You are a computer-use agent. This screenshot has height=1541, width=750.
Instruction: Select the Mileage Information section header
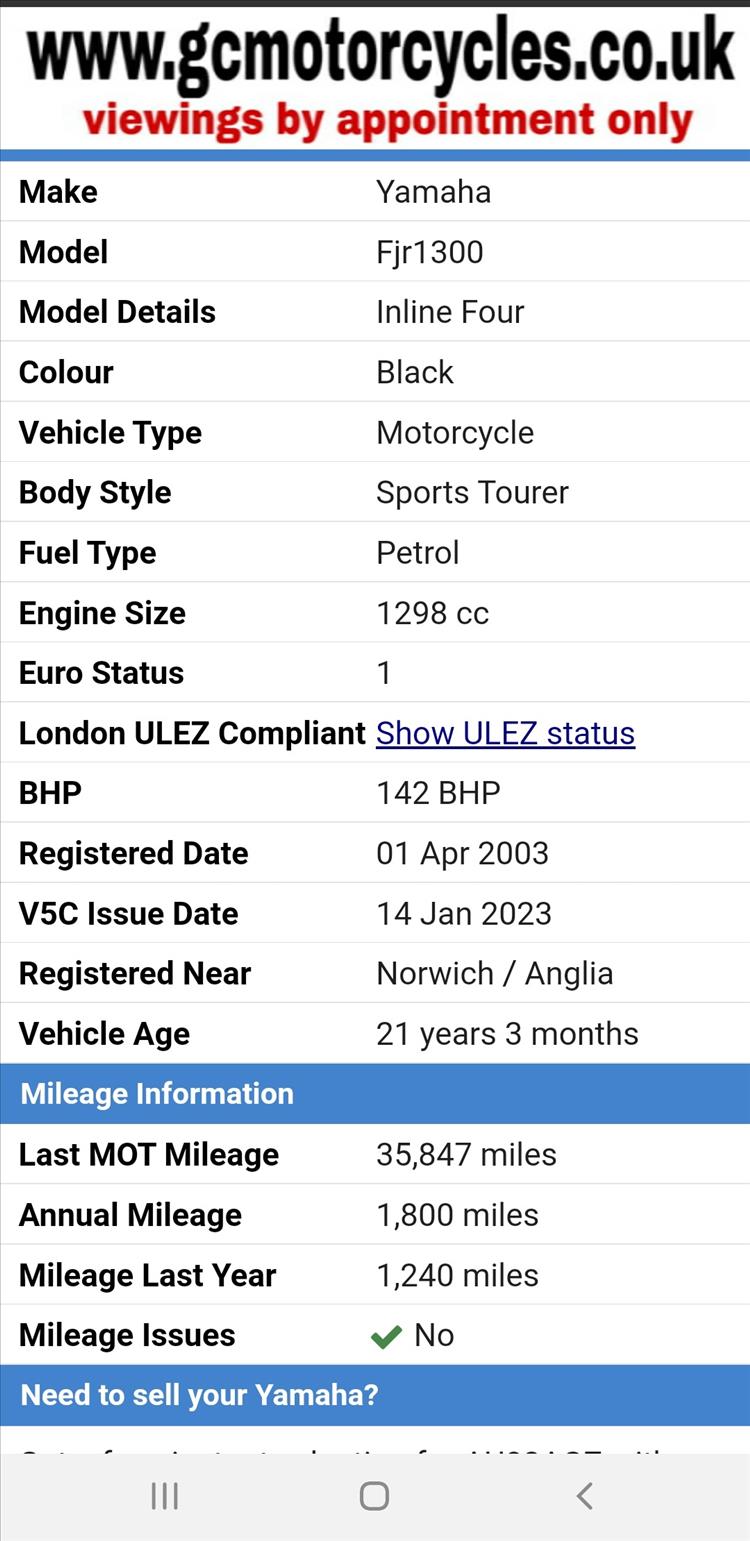pyautogui.click(x=375, y=1093)
